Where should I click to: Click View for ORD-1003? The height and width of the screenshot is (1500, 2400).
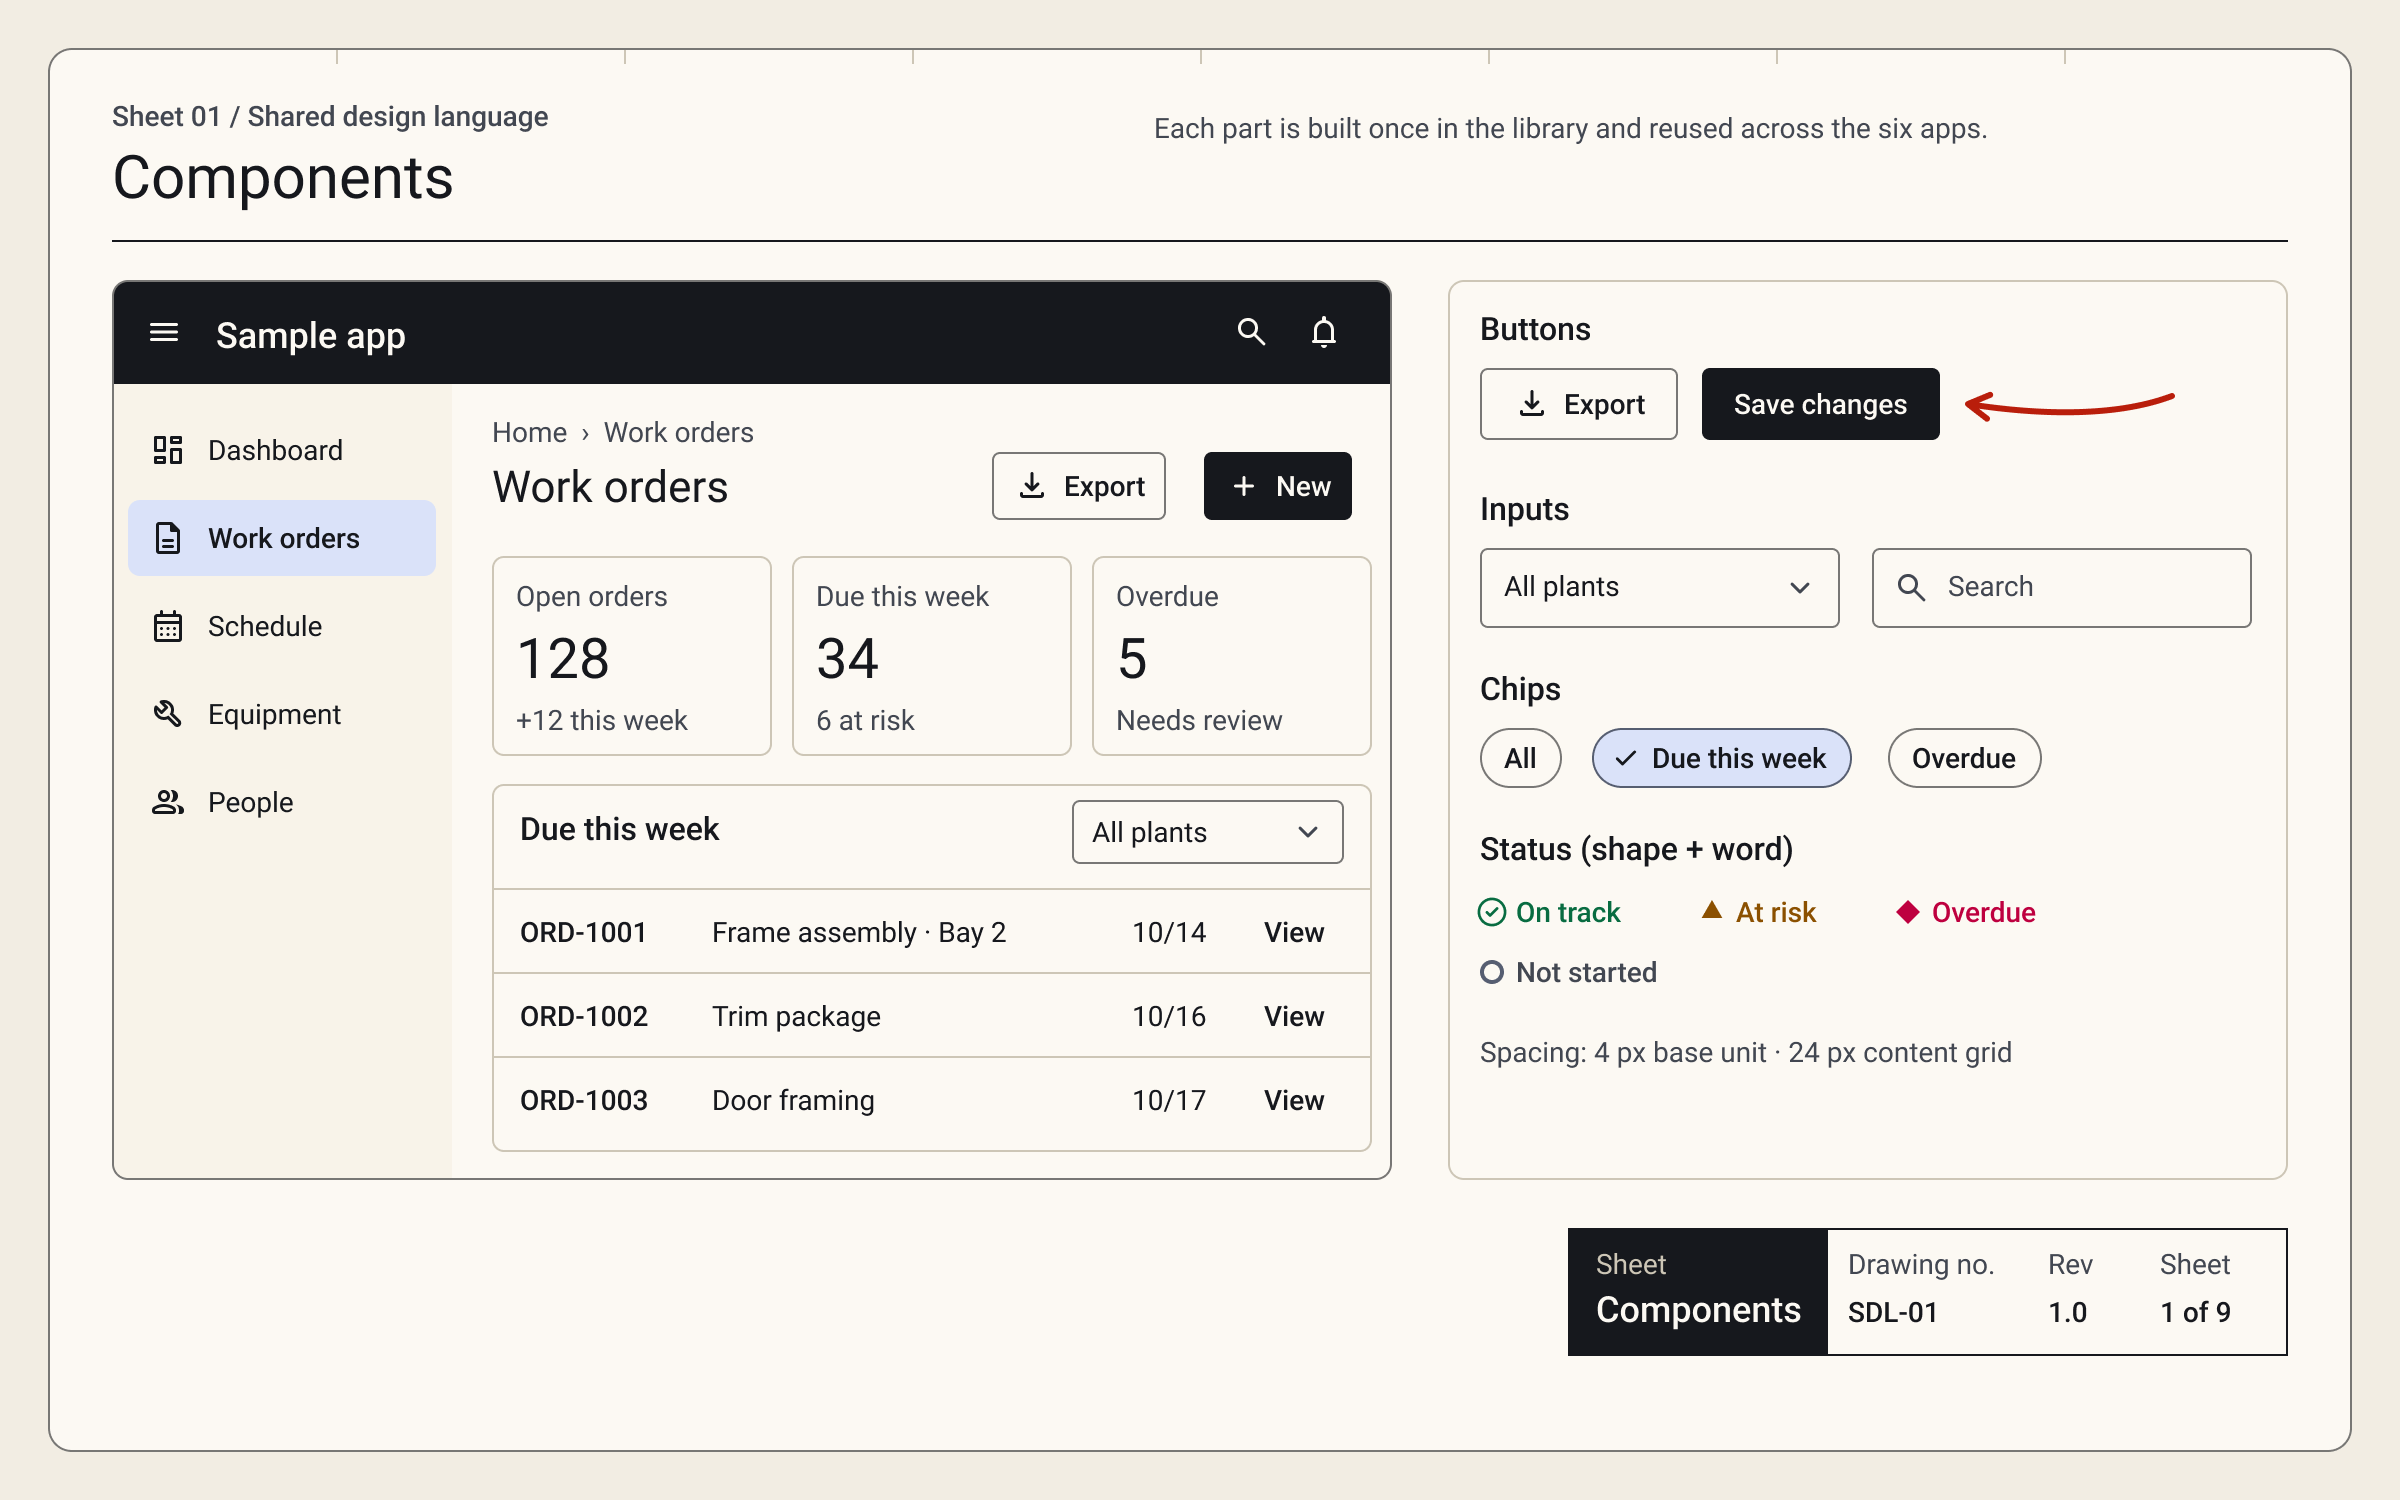point(1294,1100)
